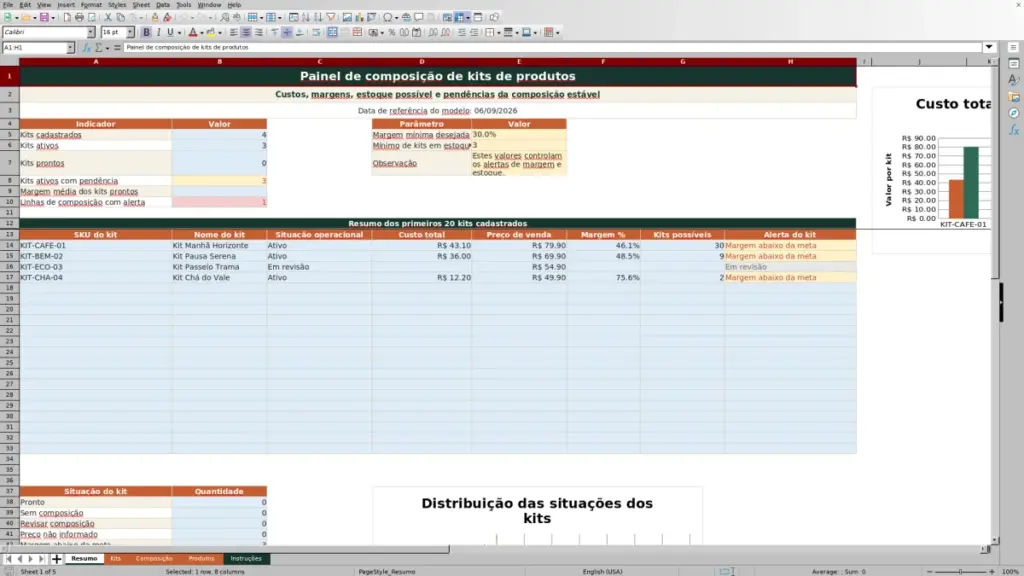The height and width of the screenshot is (576, 1024).
Task: Click the Insert Chart icon
Action: (x=359, y=18)
